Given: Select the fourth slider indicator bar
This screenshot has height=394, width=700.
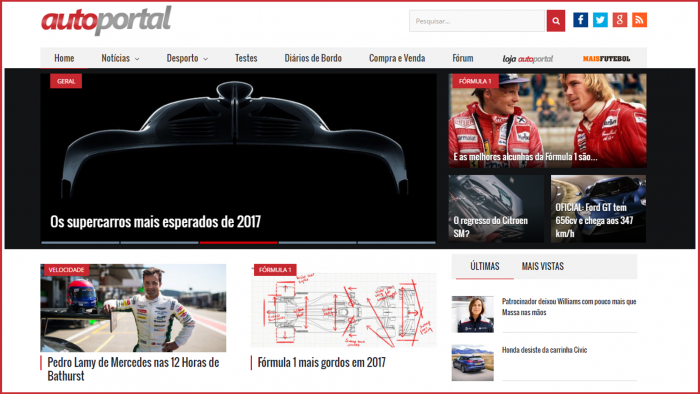Looking at the screenshot, I should point(317,243).
